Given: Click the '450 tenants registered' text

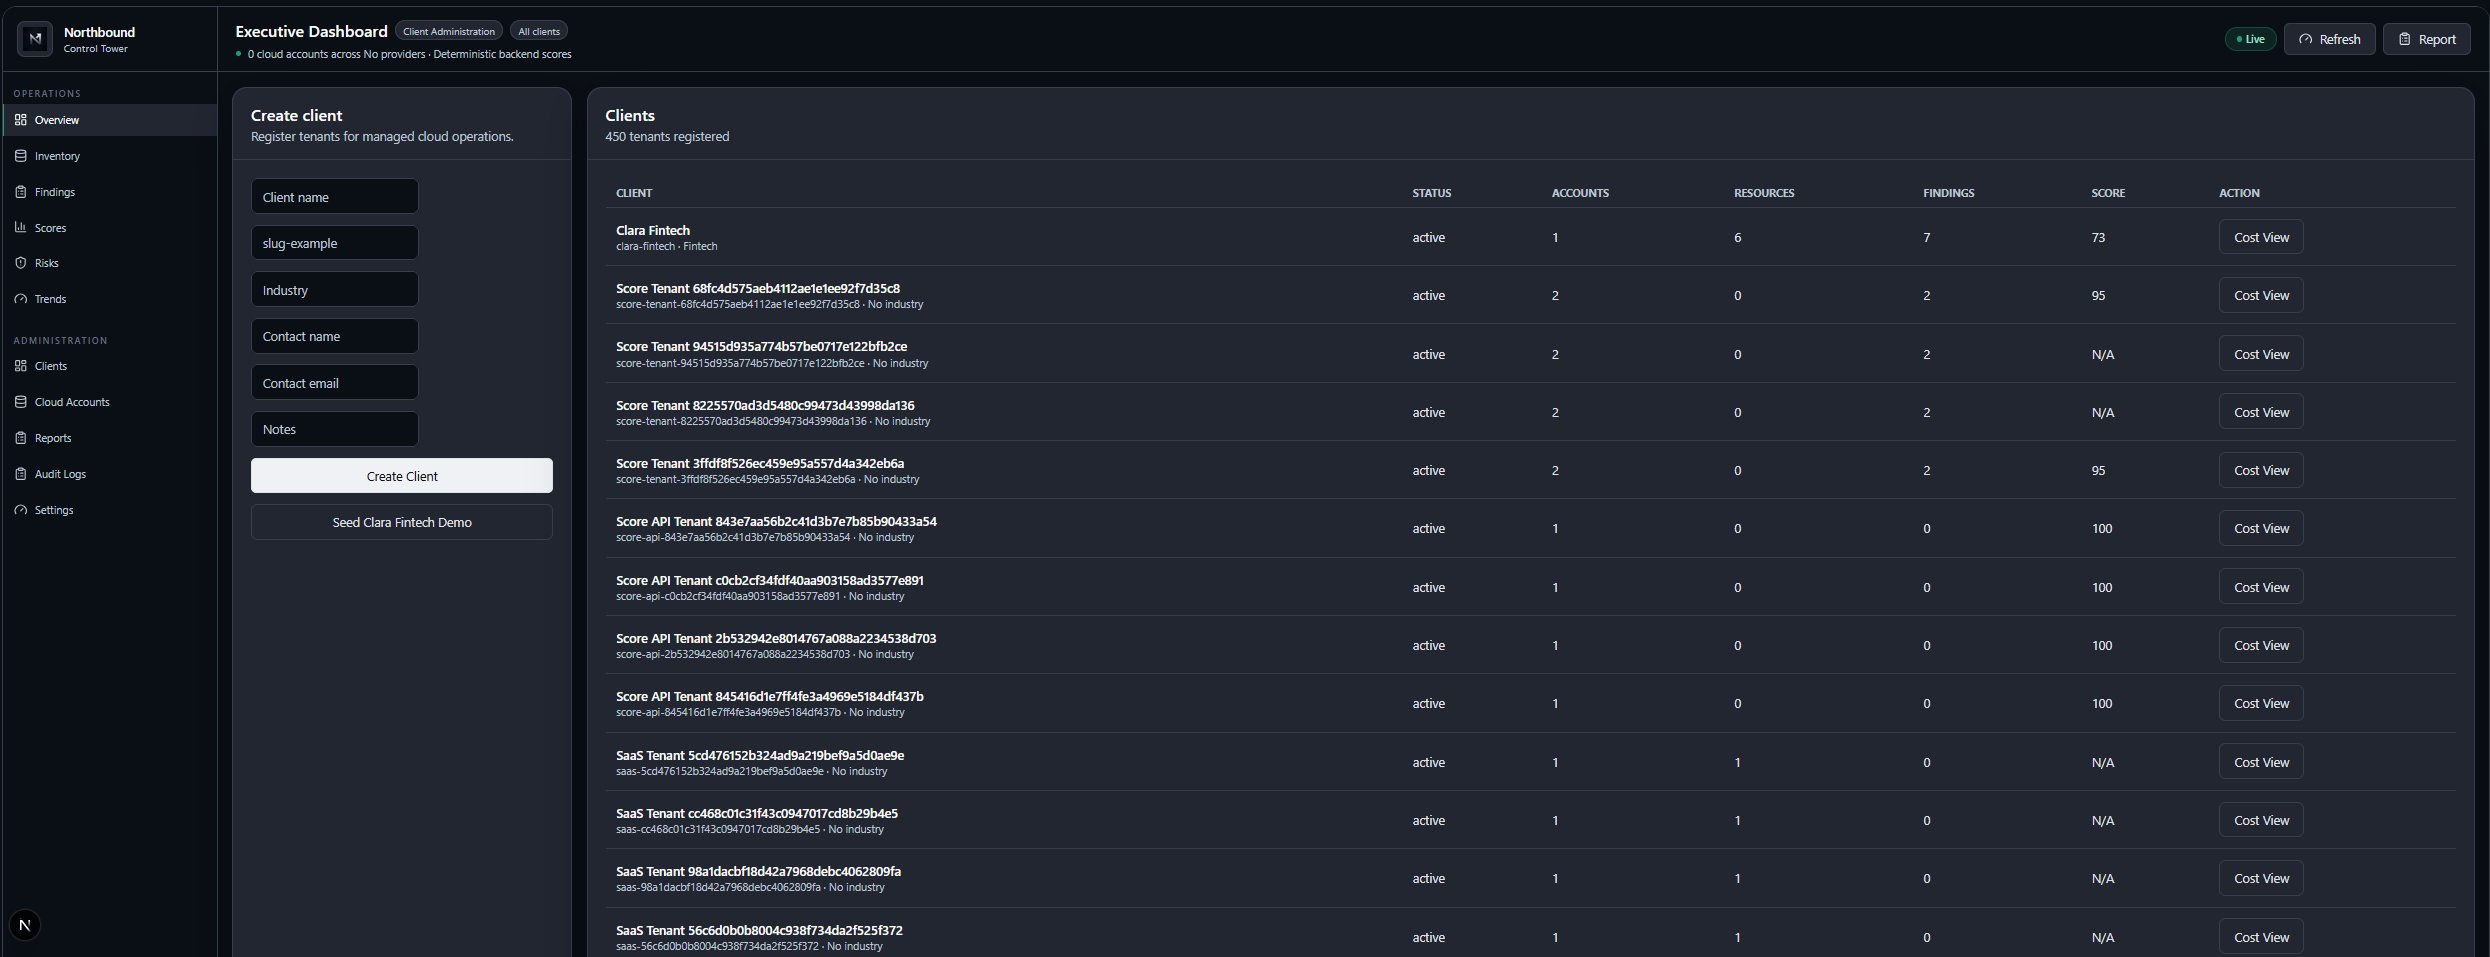Looking at the screenshot, I should click(667, 136).
